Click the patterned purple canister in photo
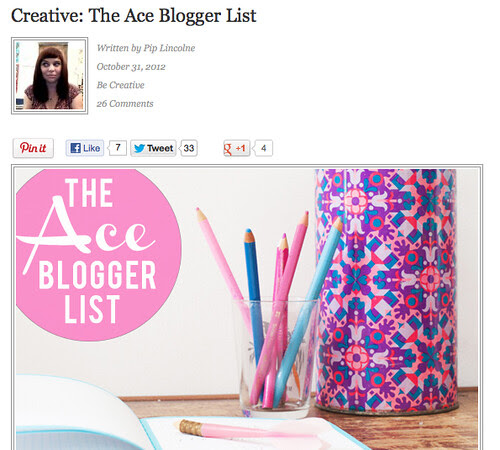500x450 pixels. 387,292
